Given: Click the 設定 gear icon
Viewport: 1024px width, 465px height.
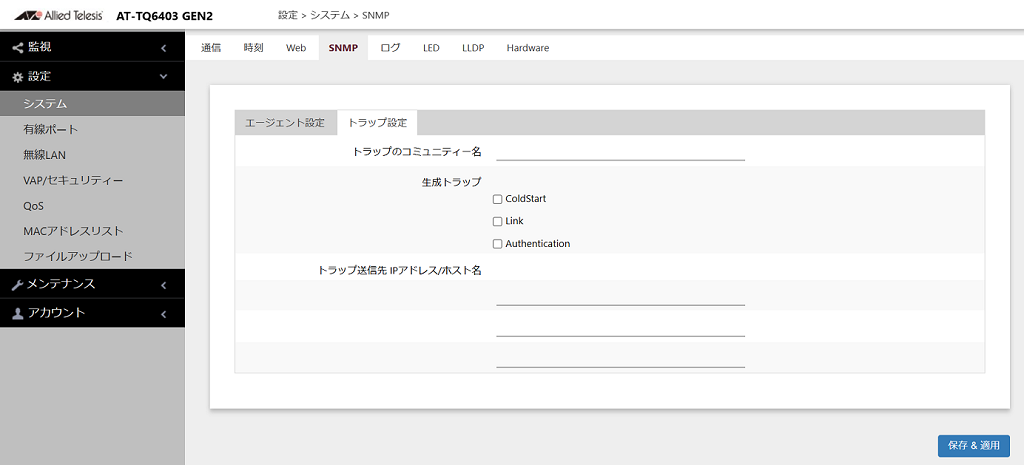Looking at the screenshot, I should pyautogui.click(x=18, y=77).
